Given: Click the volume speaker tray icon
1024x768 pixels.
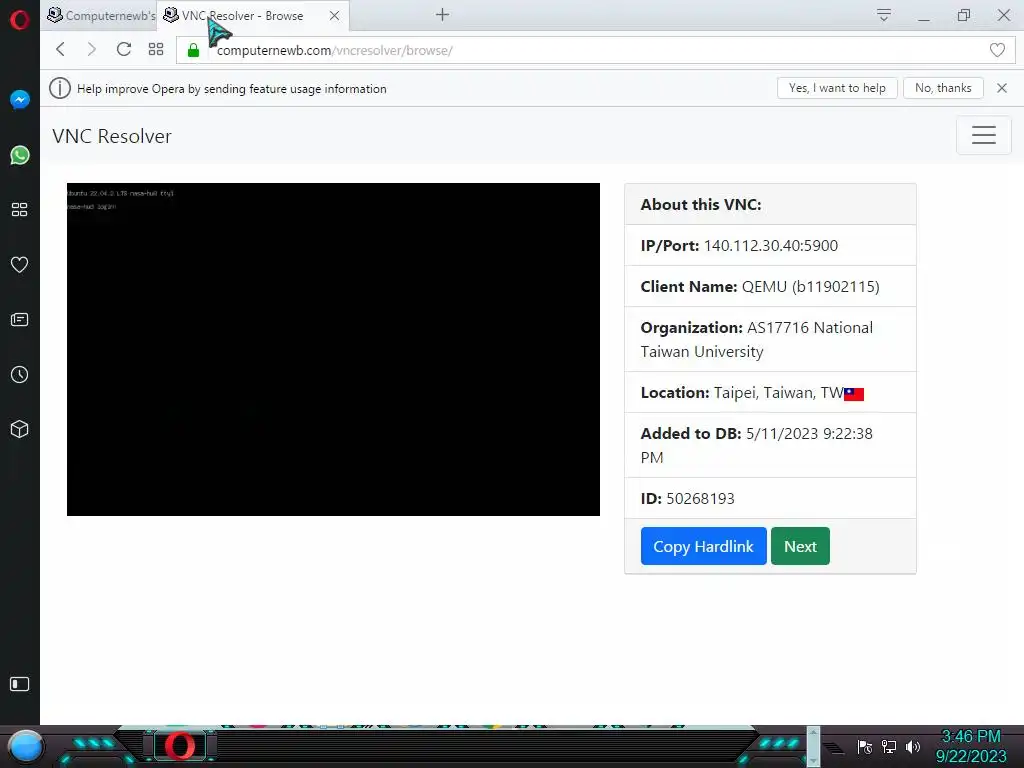Looking at the screenshot, I should 913,746.
